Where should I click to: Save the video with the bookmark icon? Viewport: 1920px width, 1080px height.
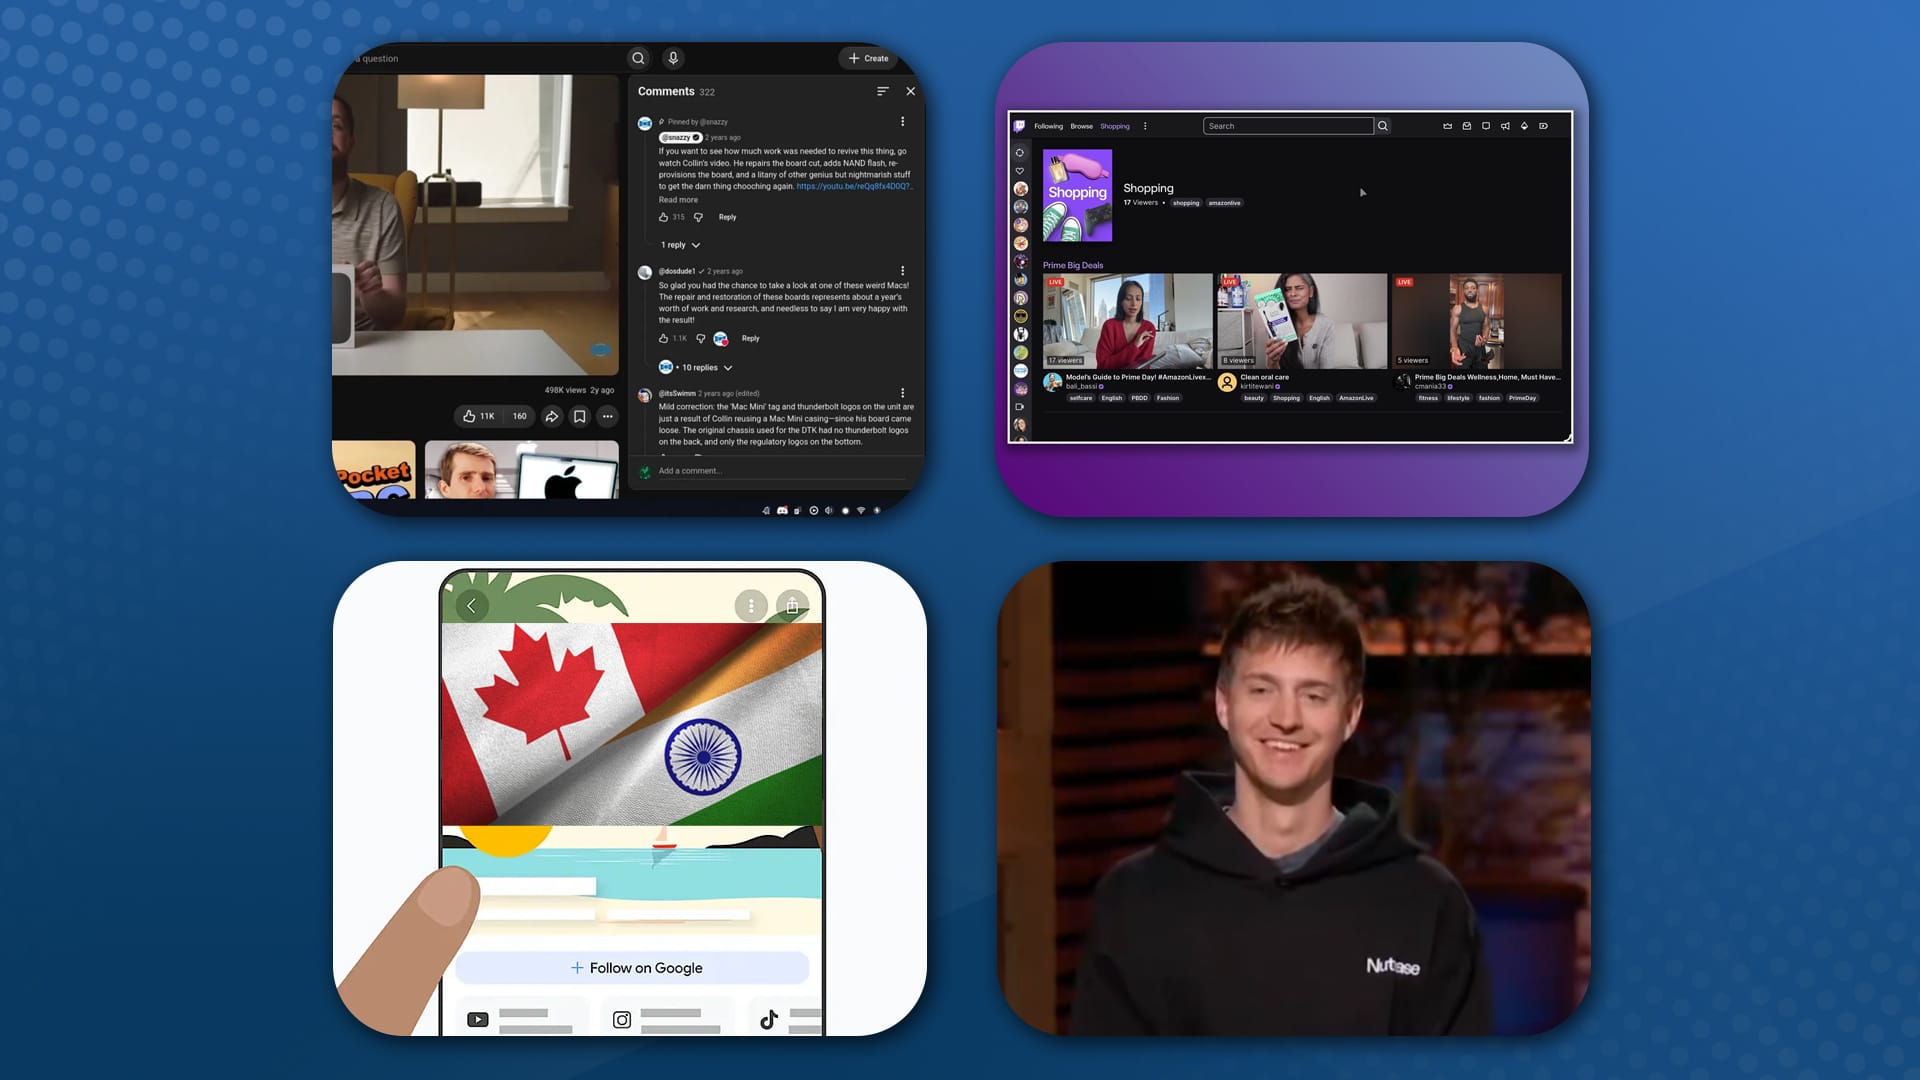coord(579,416)
